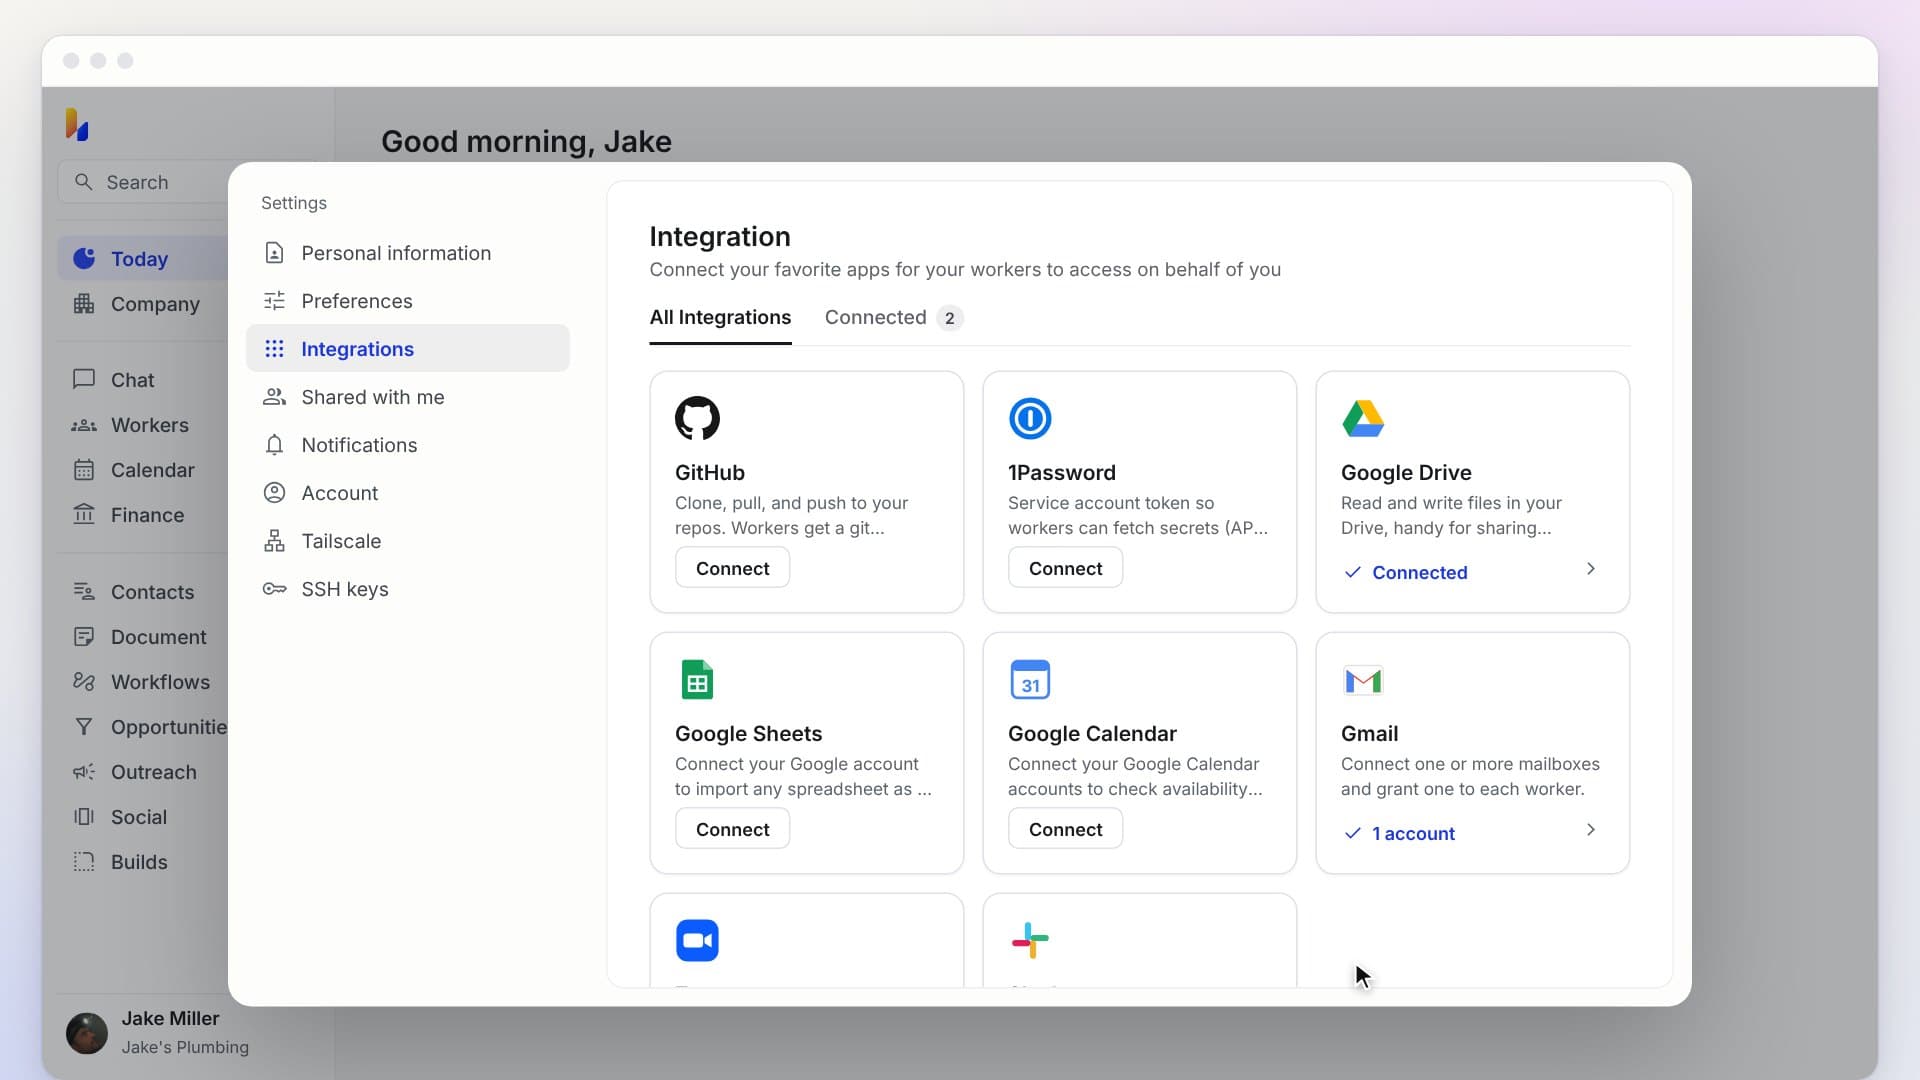Click the Google Drive card title
1920x1080 pixels.
[x=1405, y=472]
